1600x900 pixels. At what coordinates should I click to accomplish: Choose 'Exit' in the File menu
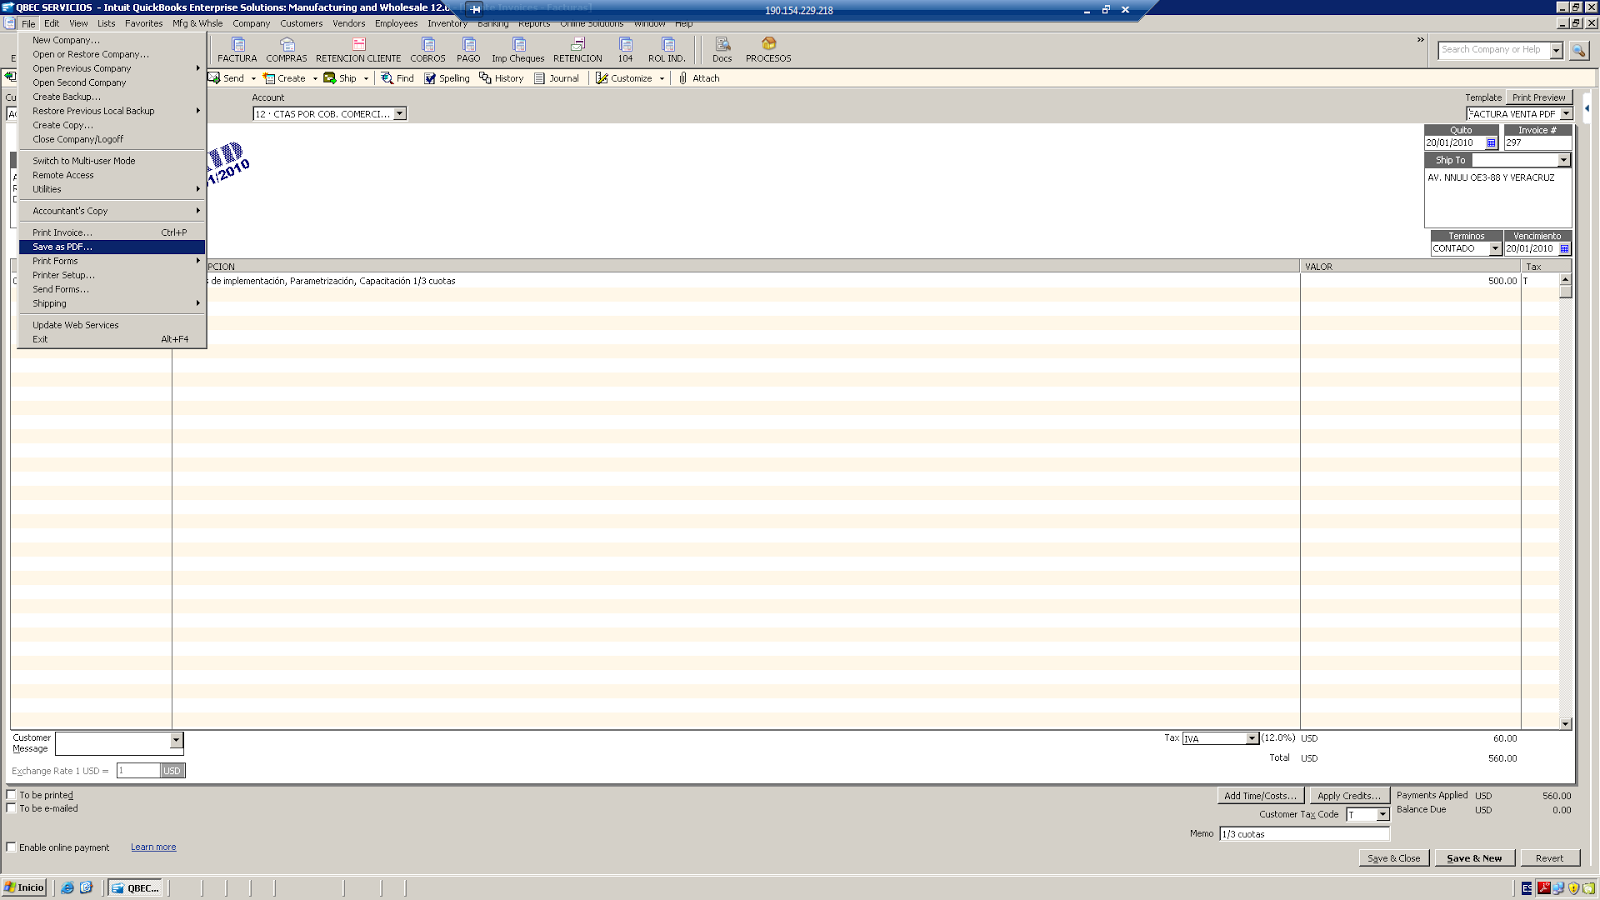(112, 339)
